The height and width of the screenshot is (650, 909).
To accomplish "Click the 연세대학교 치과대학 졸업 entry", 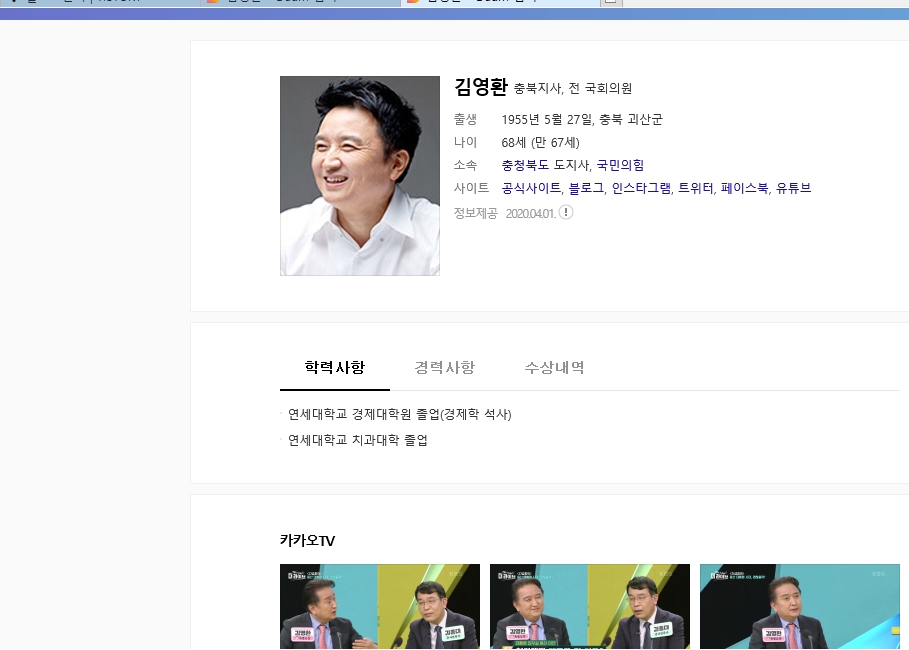I will [358, 440].
